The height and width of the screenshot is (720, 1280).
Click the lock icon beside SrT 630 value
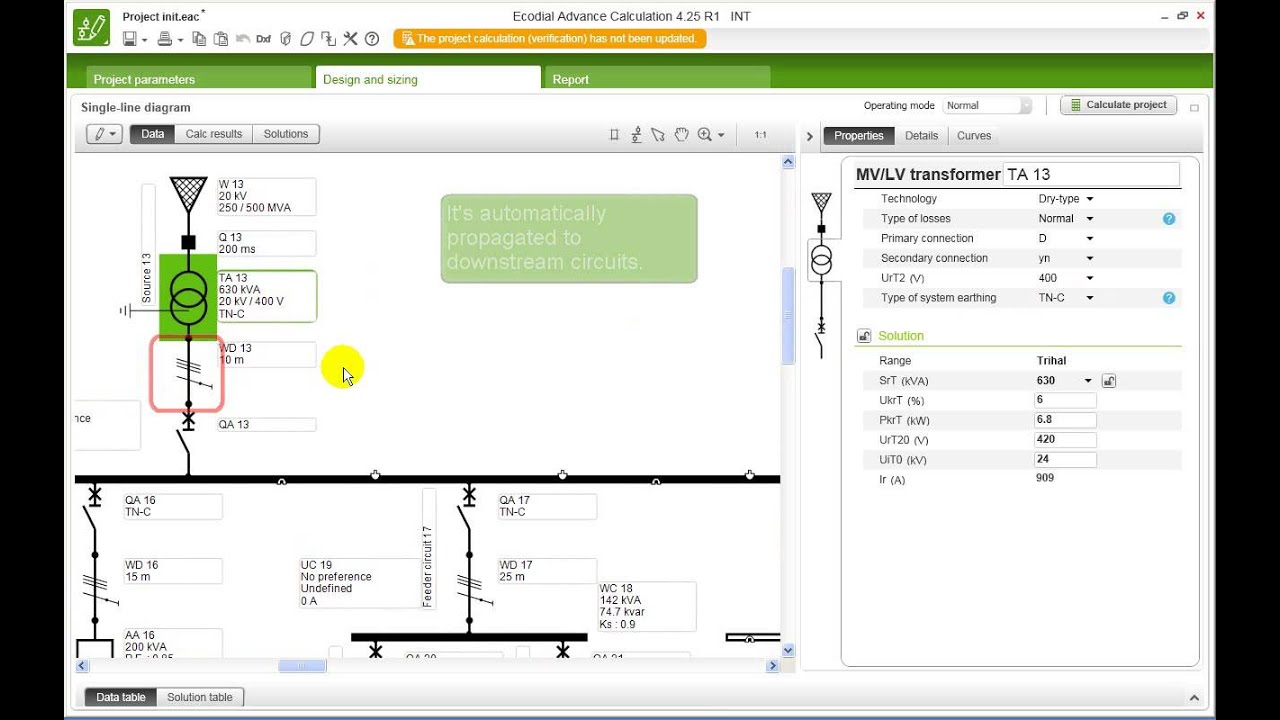pos(1108,381)
